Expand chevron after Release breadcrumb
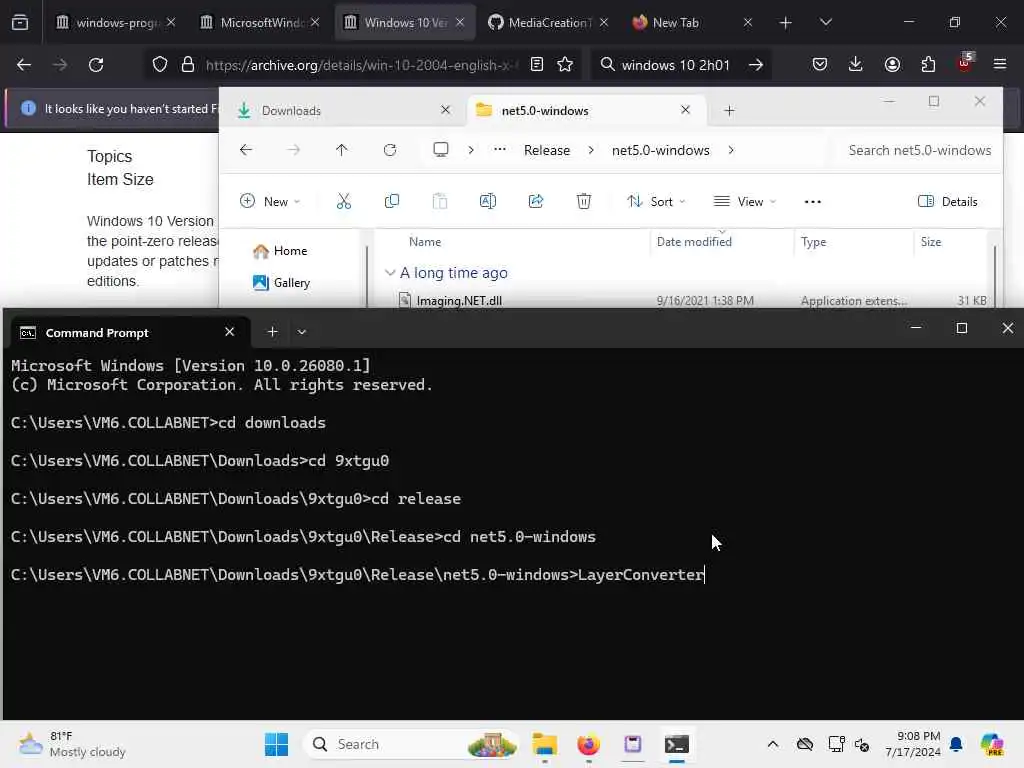The height and width of the screenshot is (768, 1024). (591, 150)
